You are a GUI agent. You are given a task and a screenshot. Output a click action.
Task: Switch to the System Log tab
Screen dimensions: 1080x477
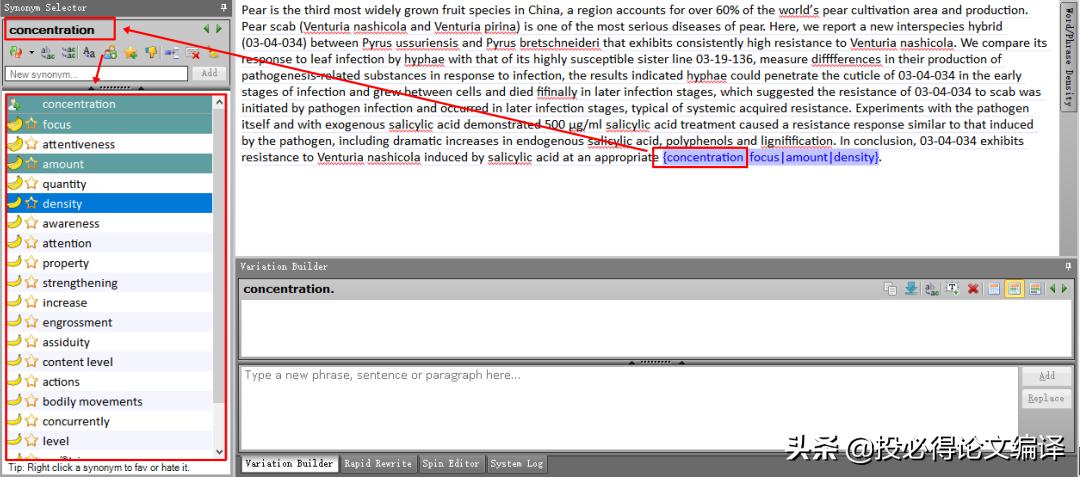(517, 463)
